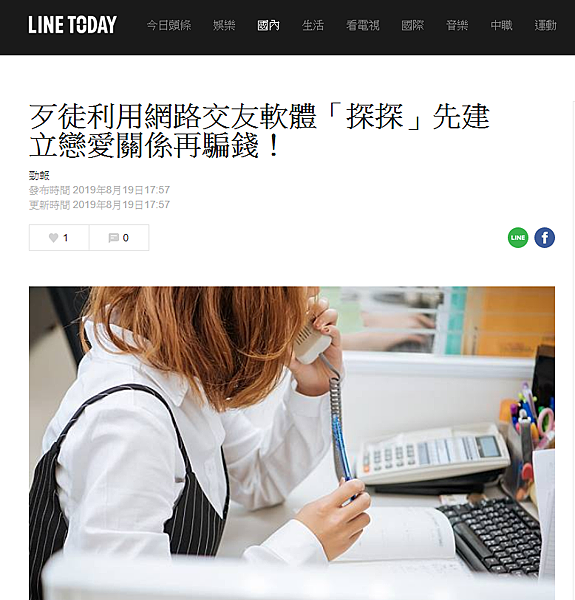Open the 生活 category
This screenshot has height=600, width=575.
pos(313,26)
